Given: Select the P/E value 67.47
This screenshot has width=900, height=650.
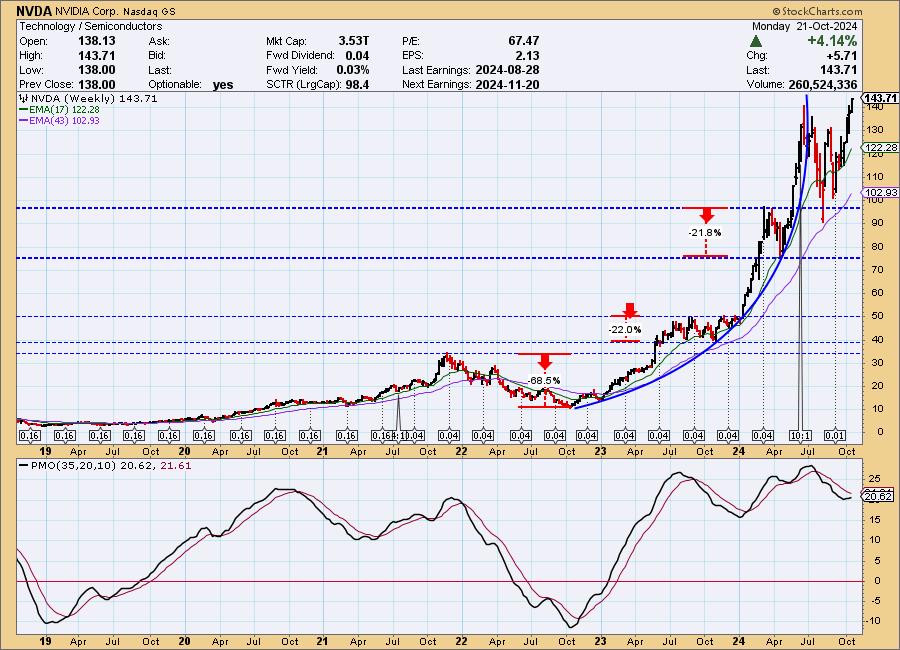Looking at the screenshot, I should [523, 41].
